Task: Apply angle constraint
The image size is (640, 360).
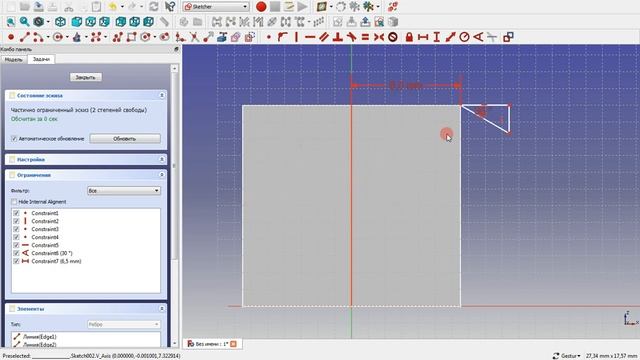Action: [478, 37]
